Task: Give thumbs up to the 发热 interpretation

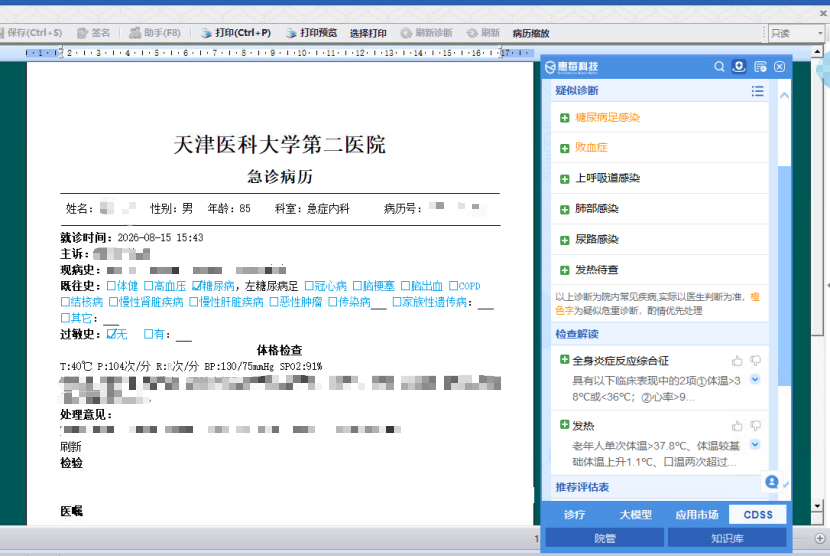Action: click(x=737, y=426)
